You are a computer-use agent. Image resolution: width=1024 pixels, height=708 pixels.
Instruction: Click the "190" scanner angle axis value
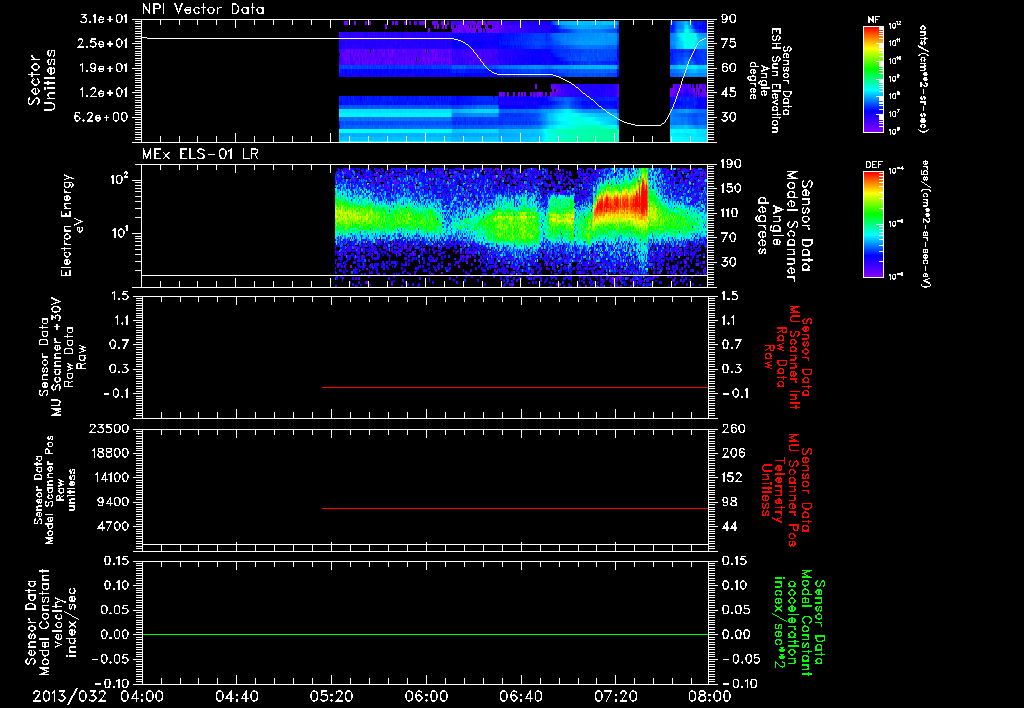pyautogui.click(x=731, y=164)
